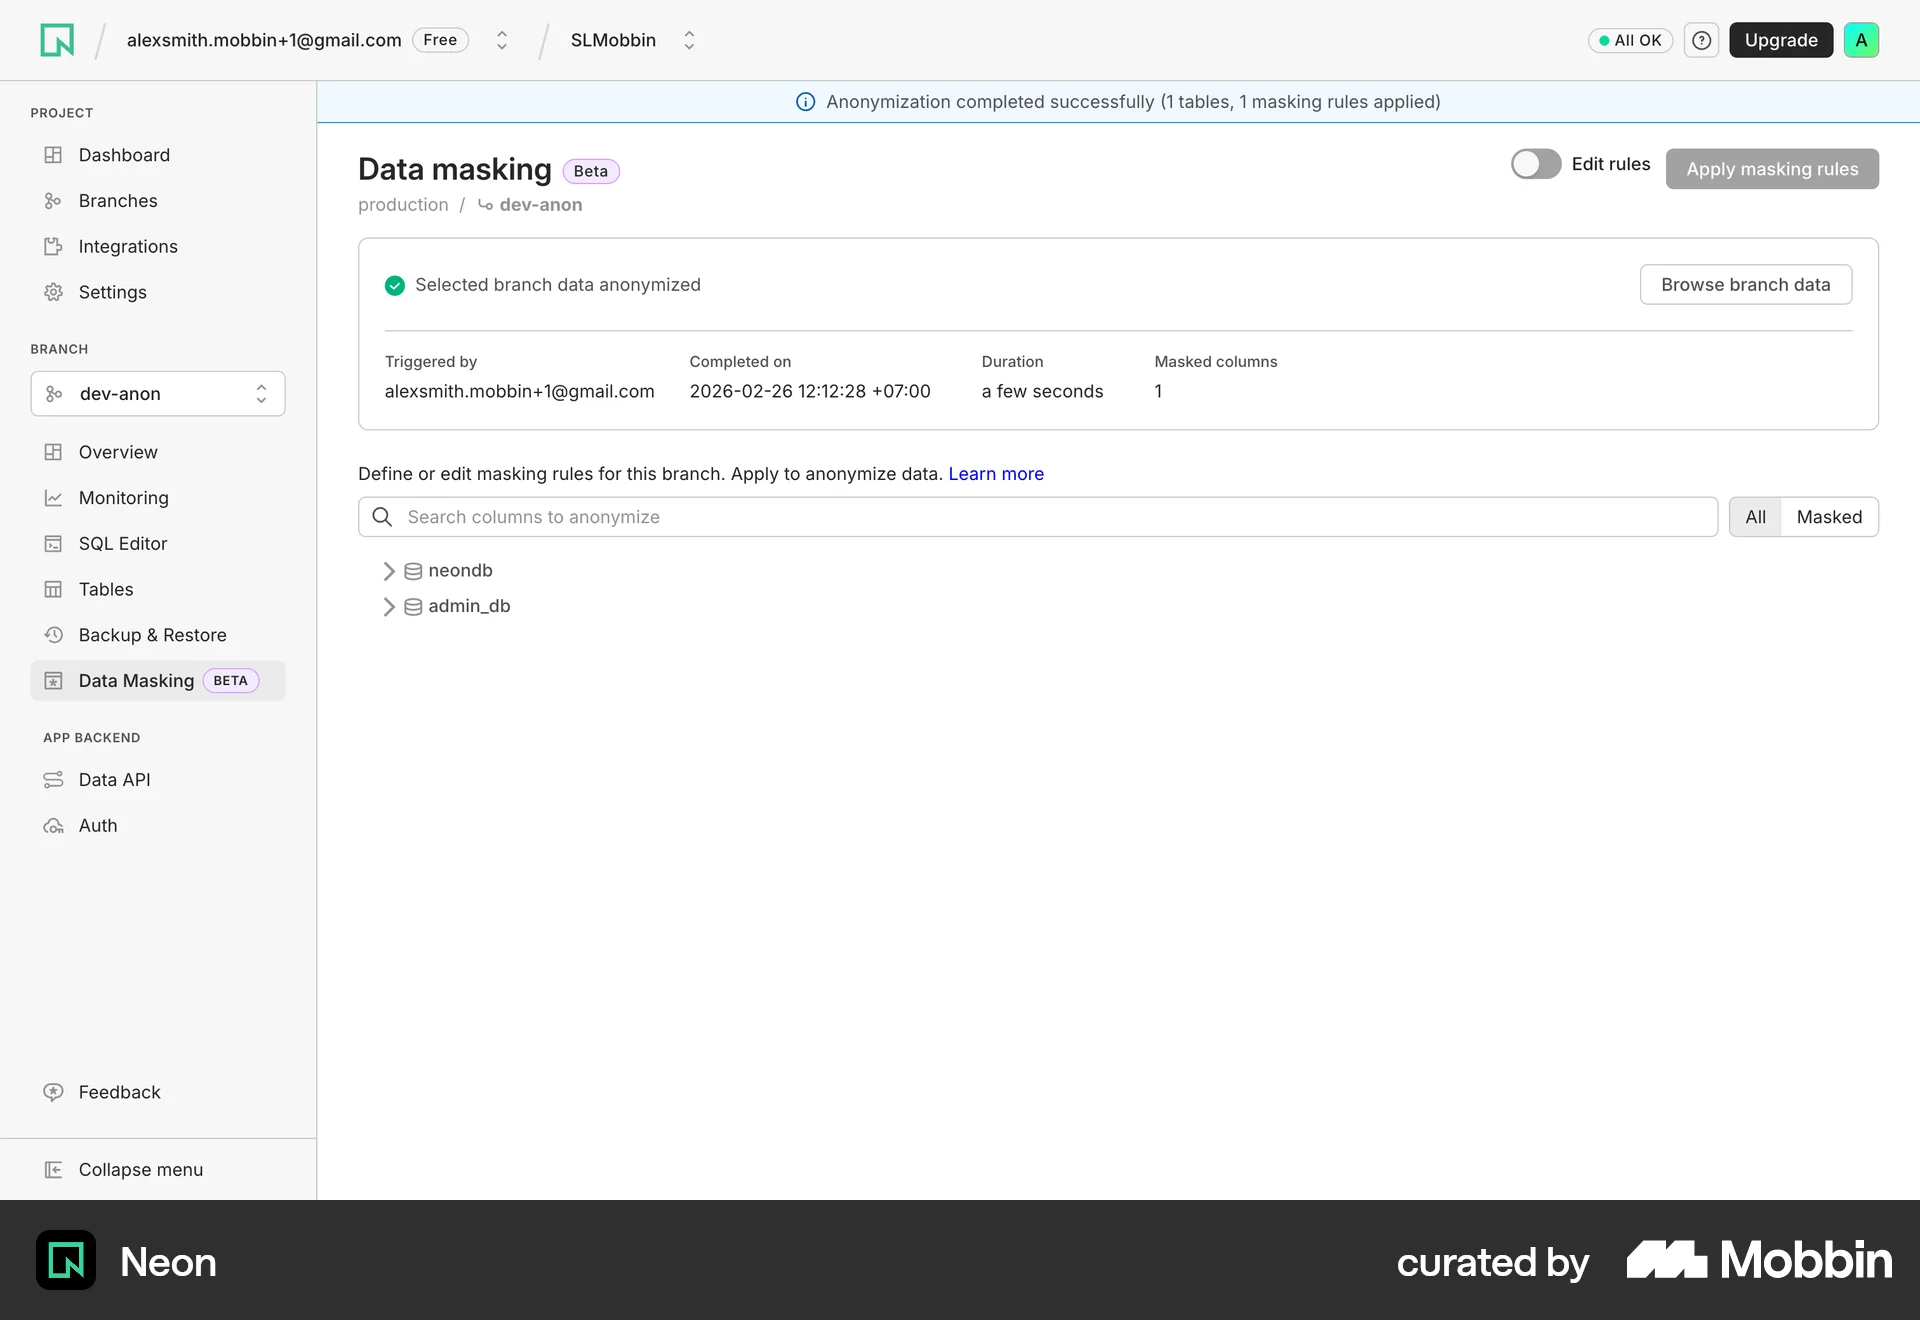Click the branch icon beside dev-anon breadcrumb

pyautogui.click(x=485, y=205)
